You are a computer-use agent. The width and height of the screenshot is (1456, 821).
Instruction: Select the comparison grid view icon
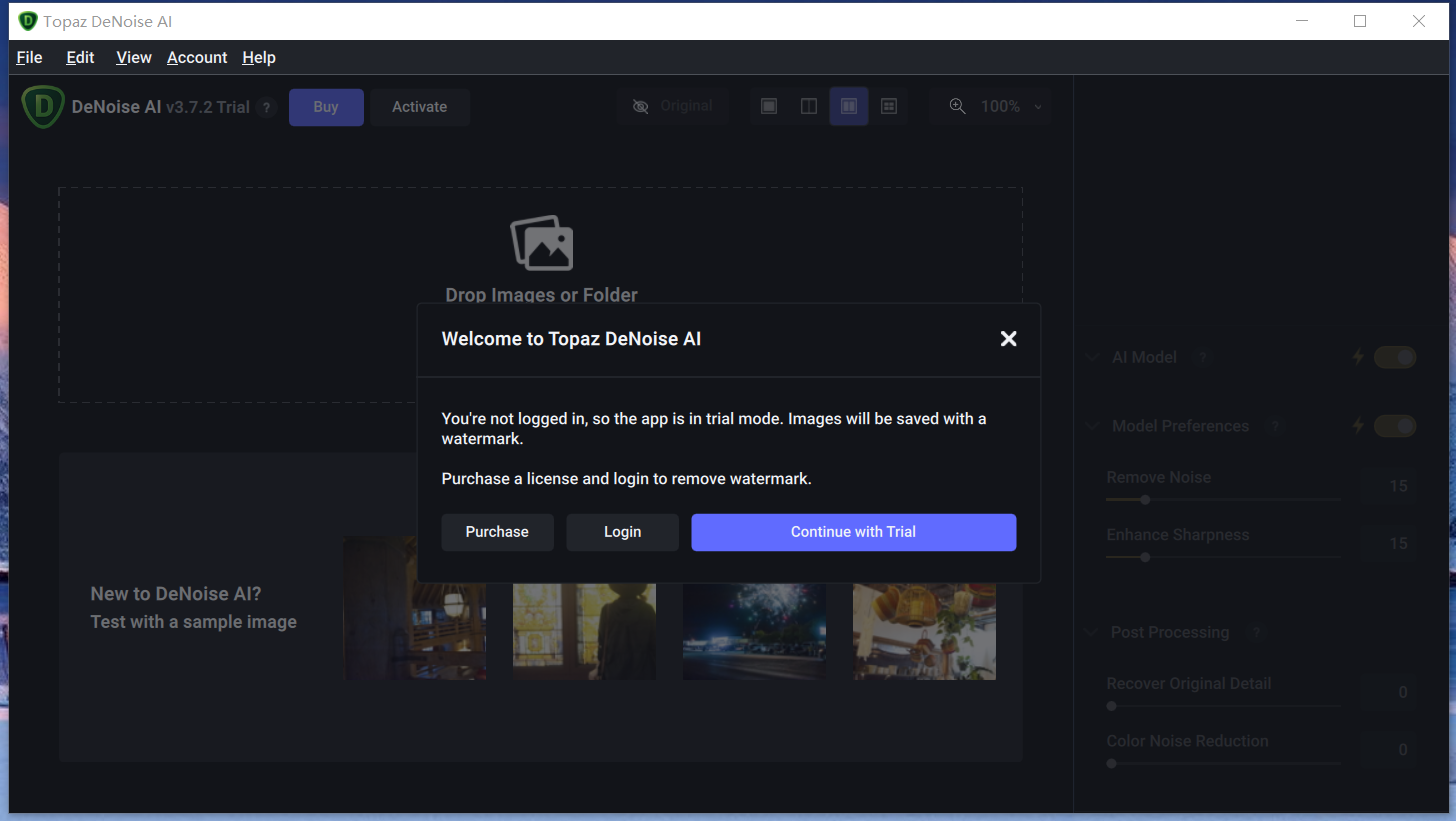[x=889, y=106]
